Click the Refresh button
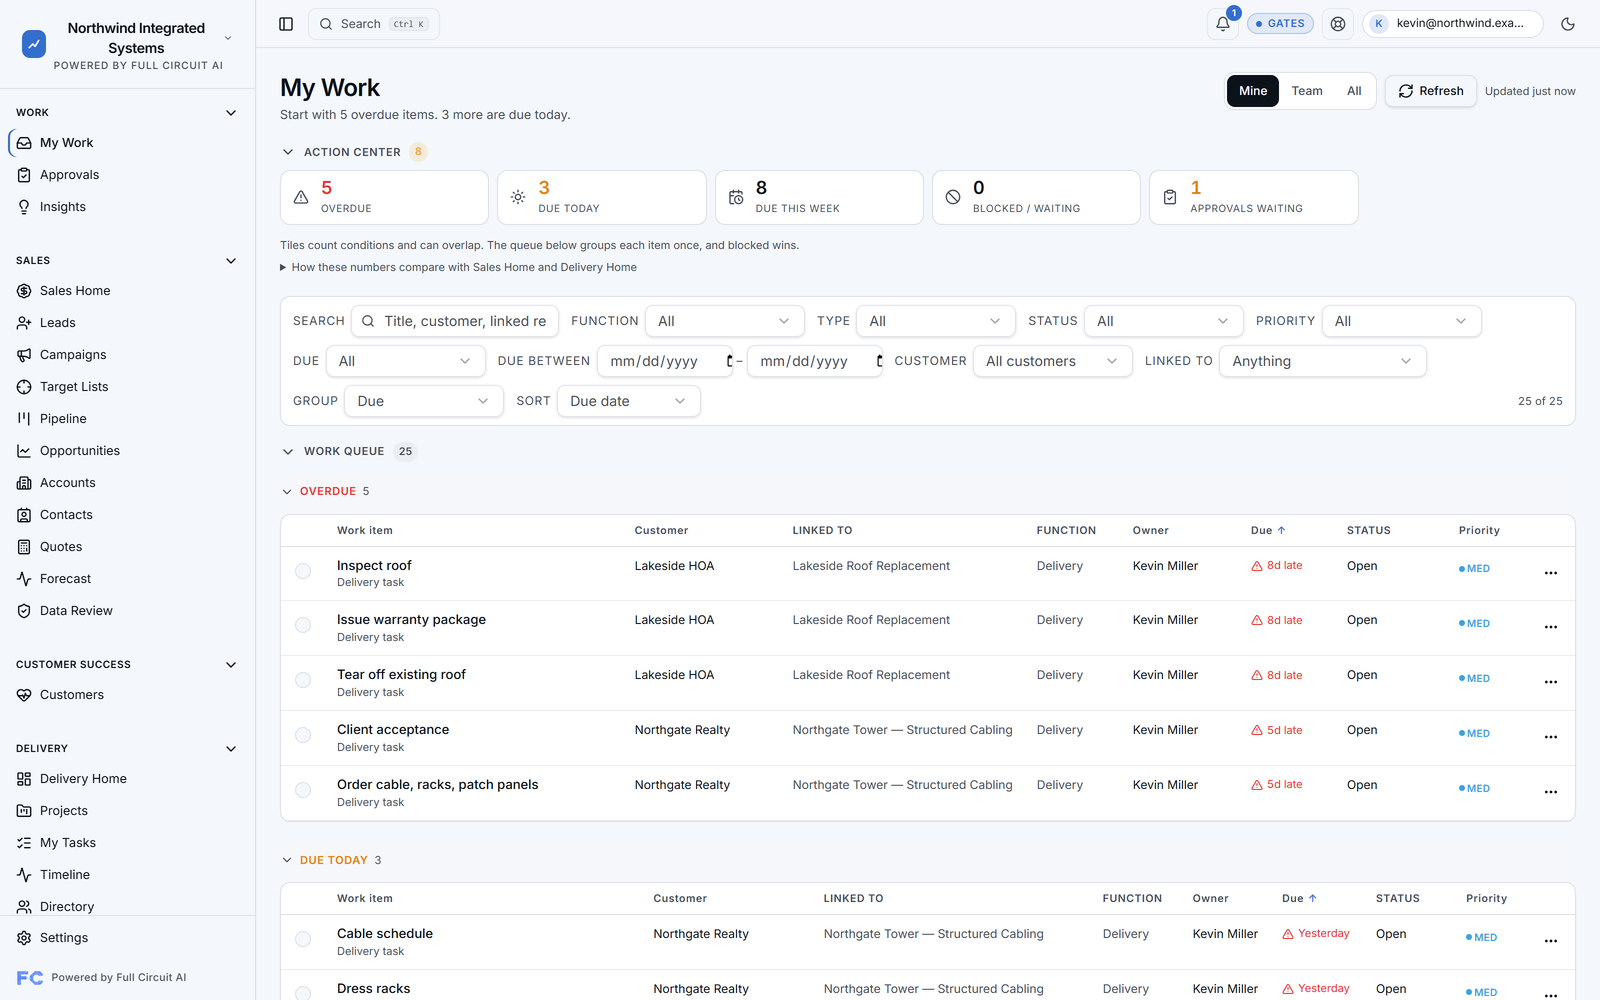Screen dimensions: 1600x1000 1431,91
